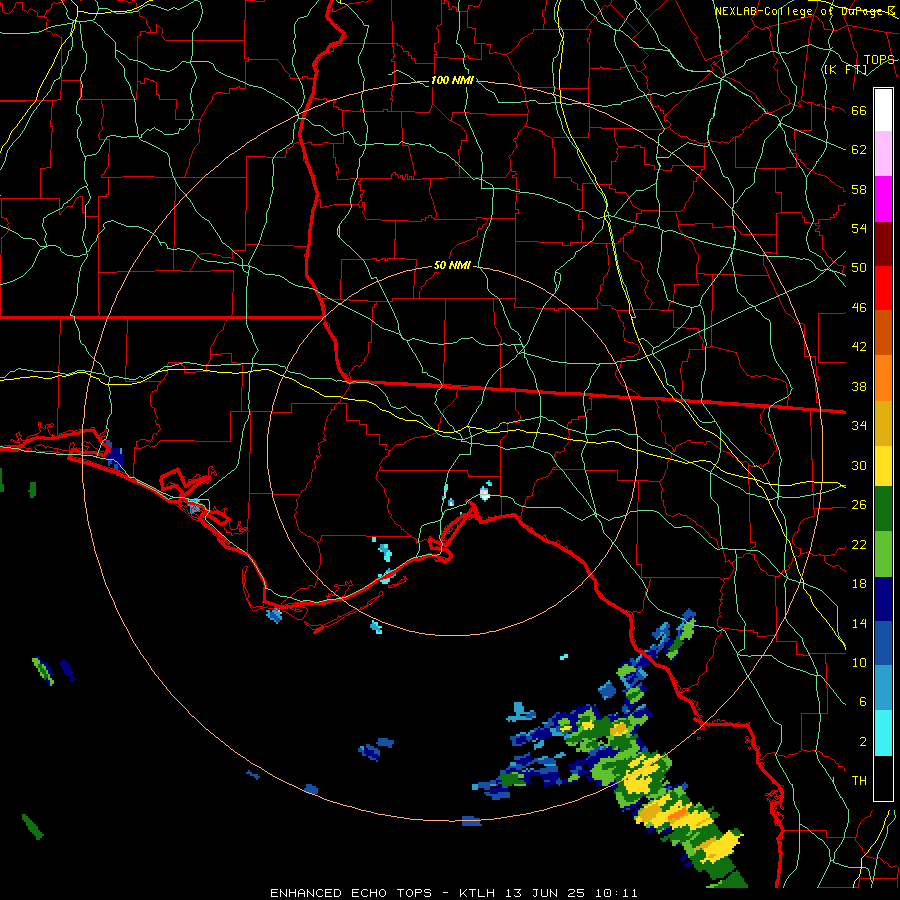
Task: Click the light blue 14 kft legend swatch
Action: pos(883,688)
